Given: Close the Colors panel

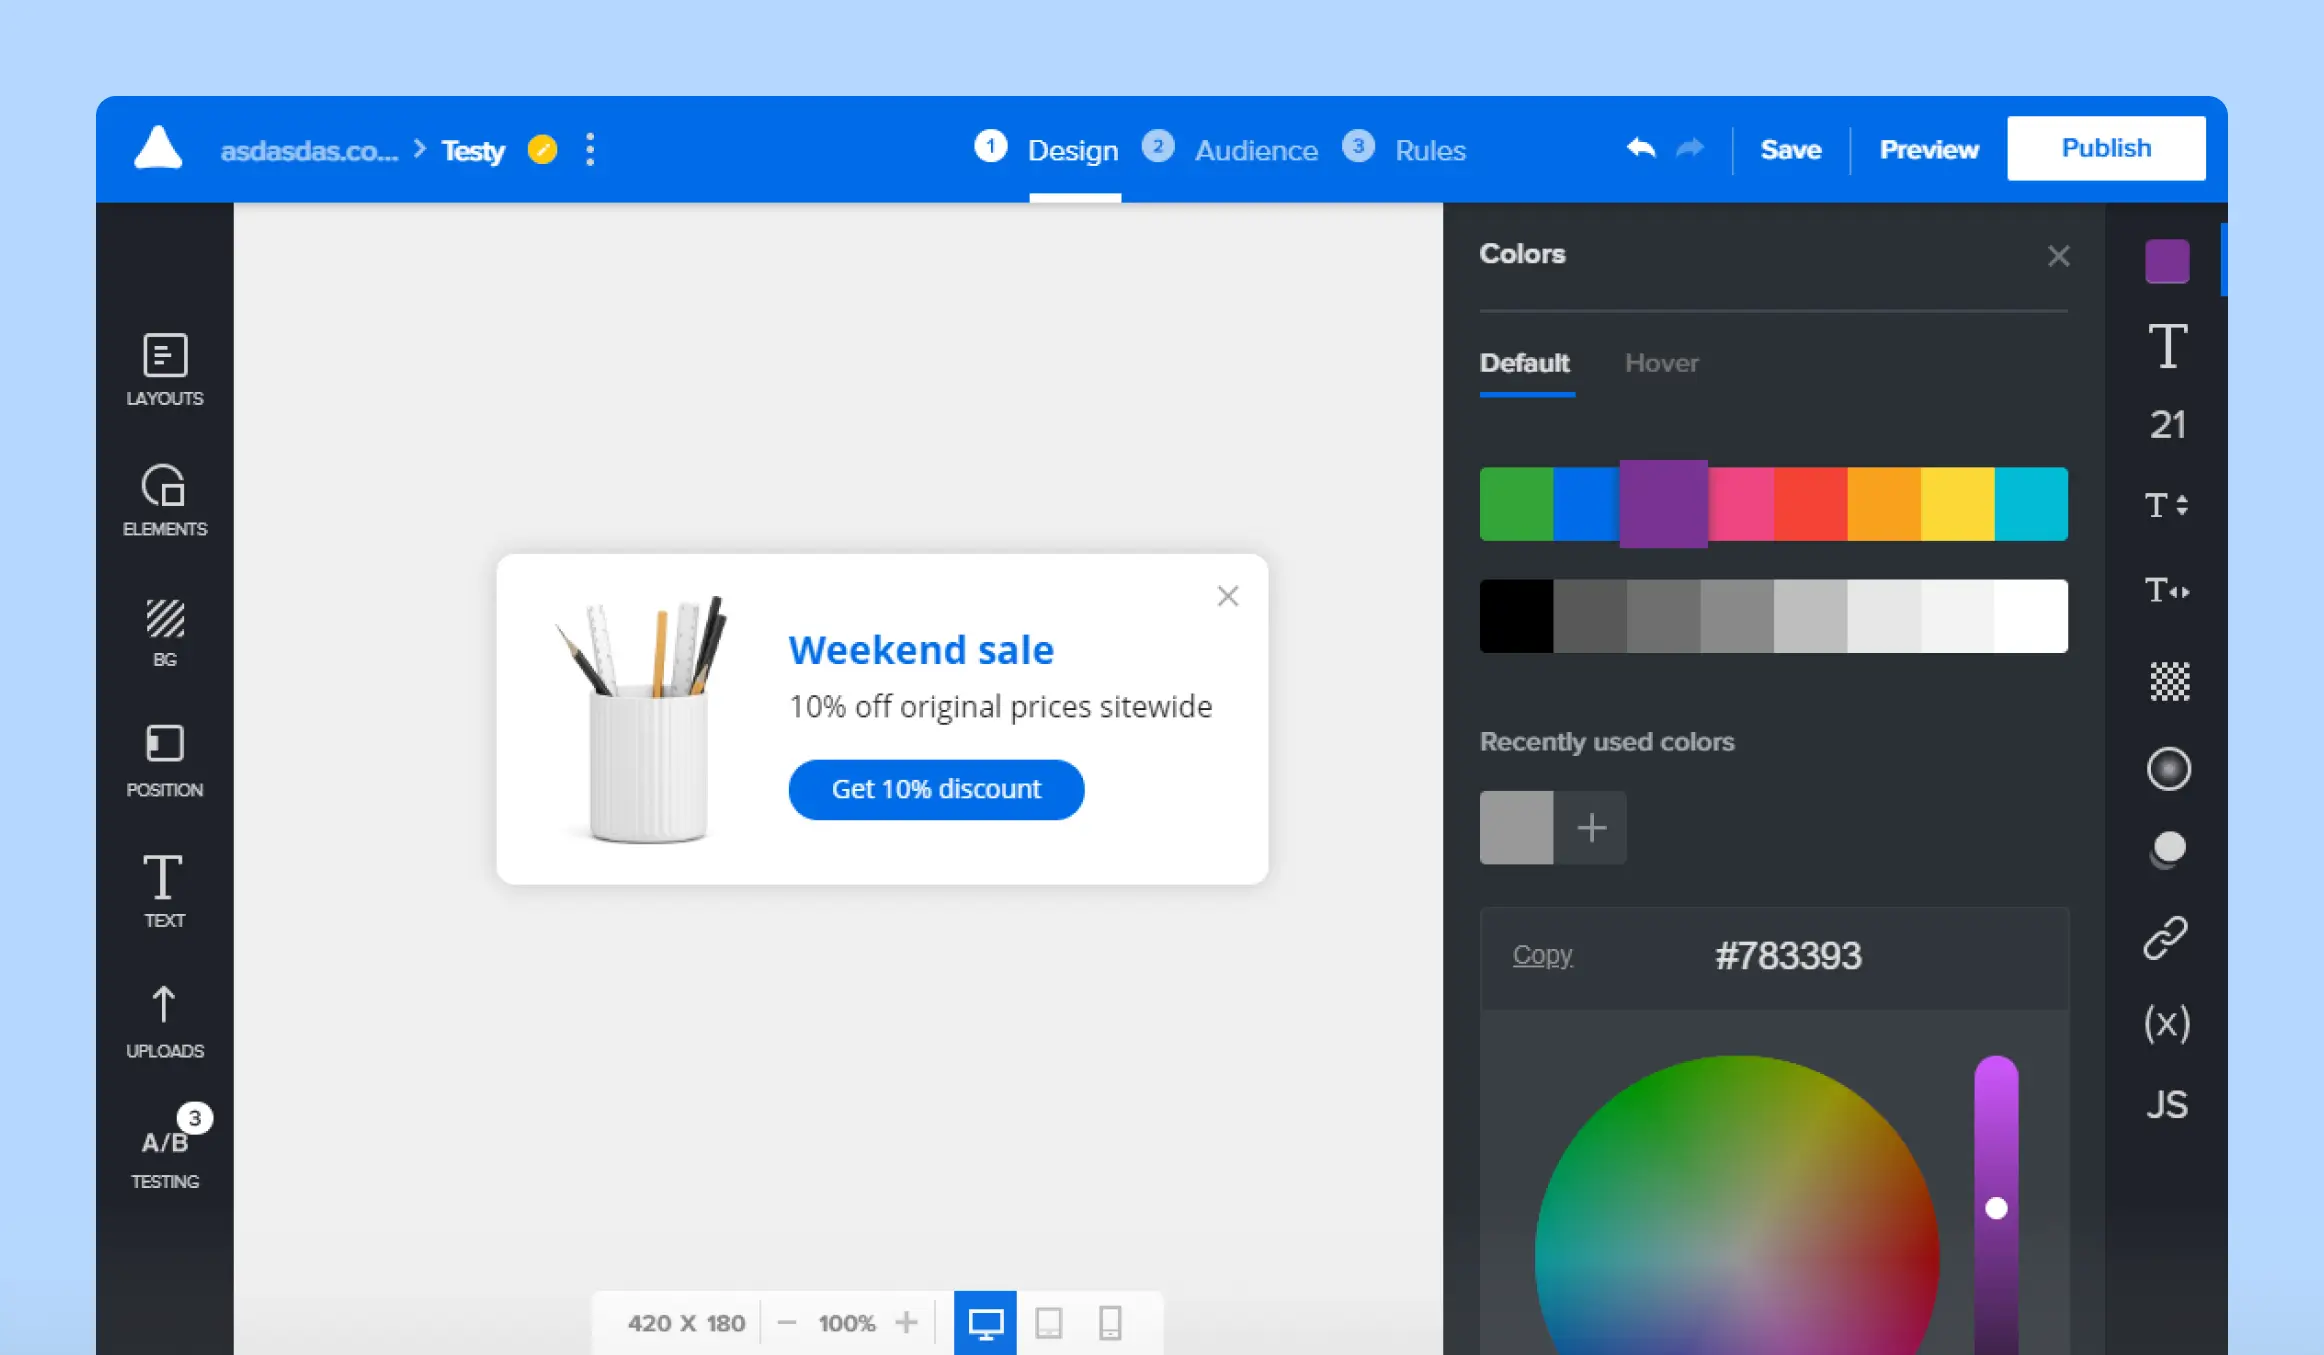Looking at the screenshot, I should (x=2058, y=257).
